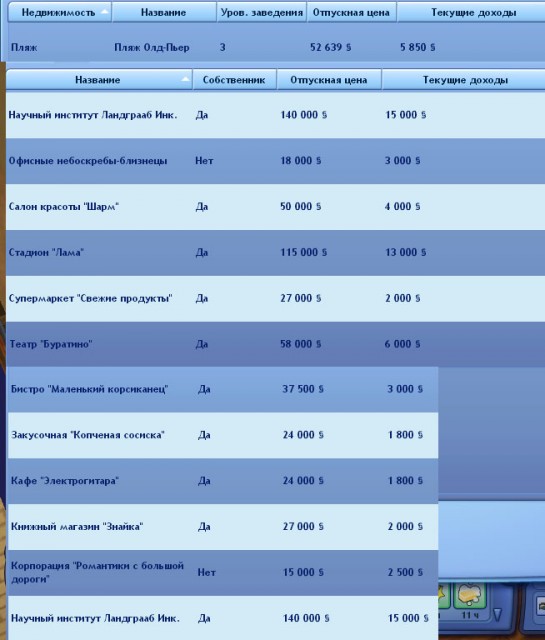Screen dimensions: 545x640
Task: Sort by the Собственник column header
Action: click(x=234, y=80)
